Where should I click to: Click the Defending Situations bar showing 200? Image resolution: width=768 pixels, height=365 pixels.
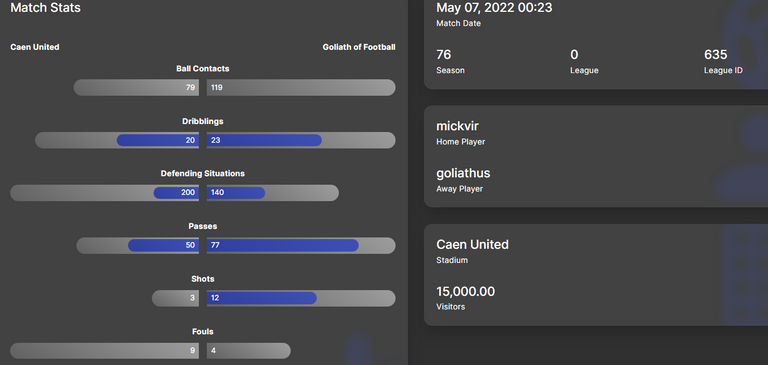tap(176, 193)
